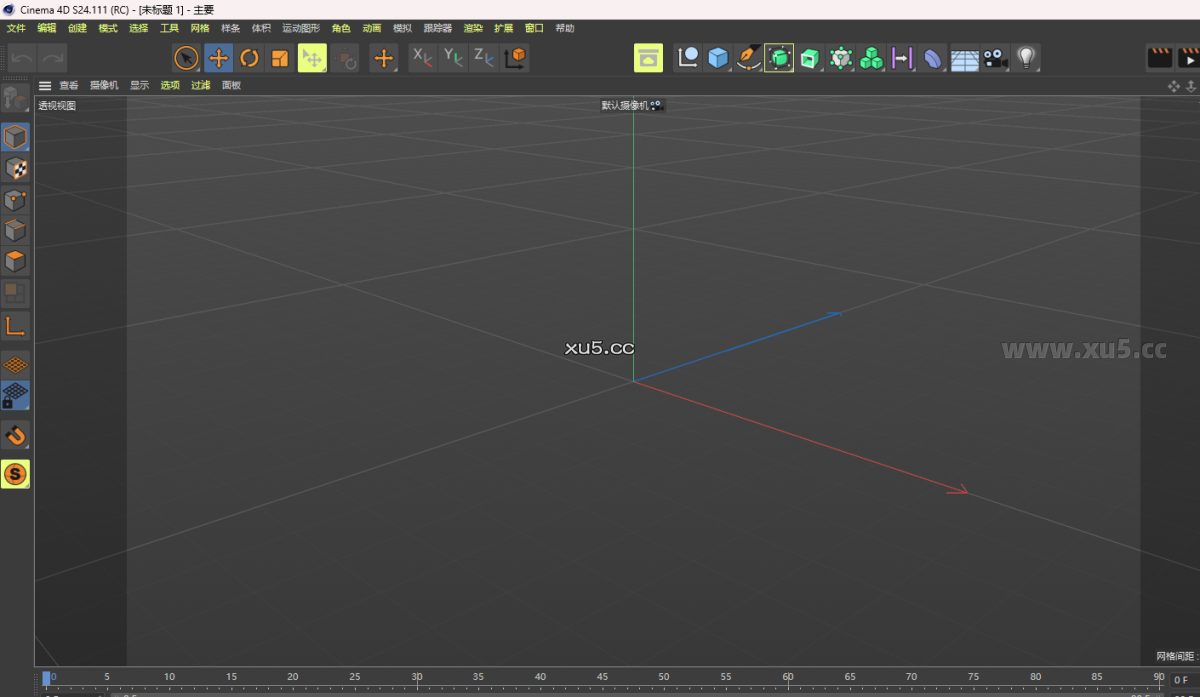Add a light object
Screen dimensions: 1200x697
[1026, 58]
